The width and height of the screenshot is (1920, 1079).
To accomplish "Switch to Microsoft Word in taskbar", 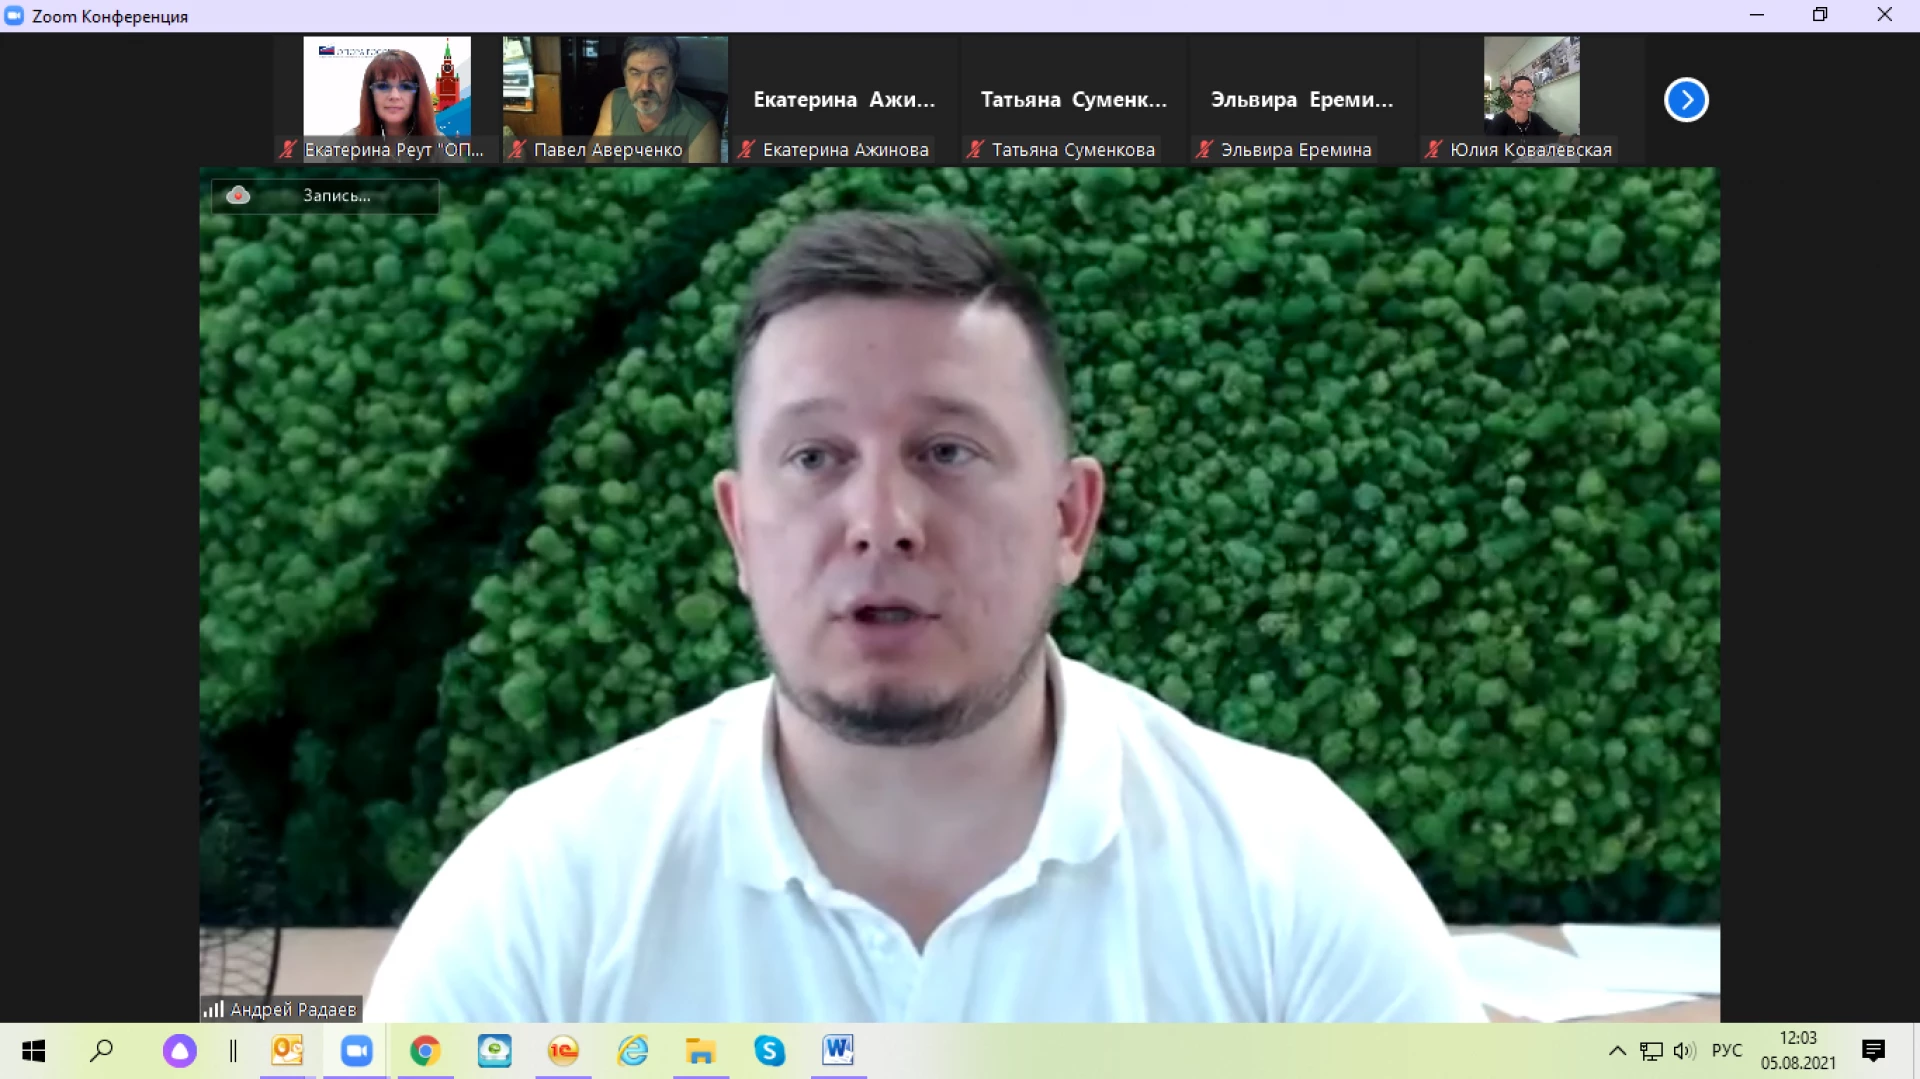I will [838, 1051].
